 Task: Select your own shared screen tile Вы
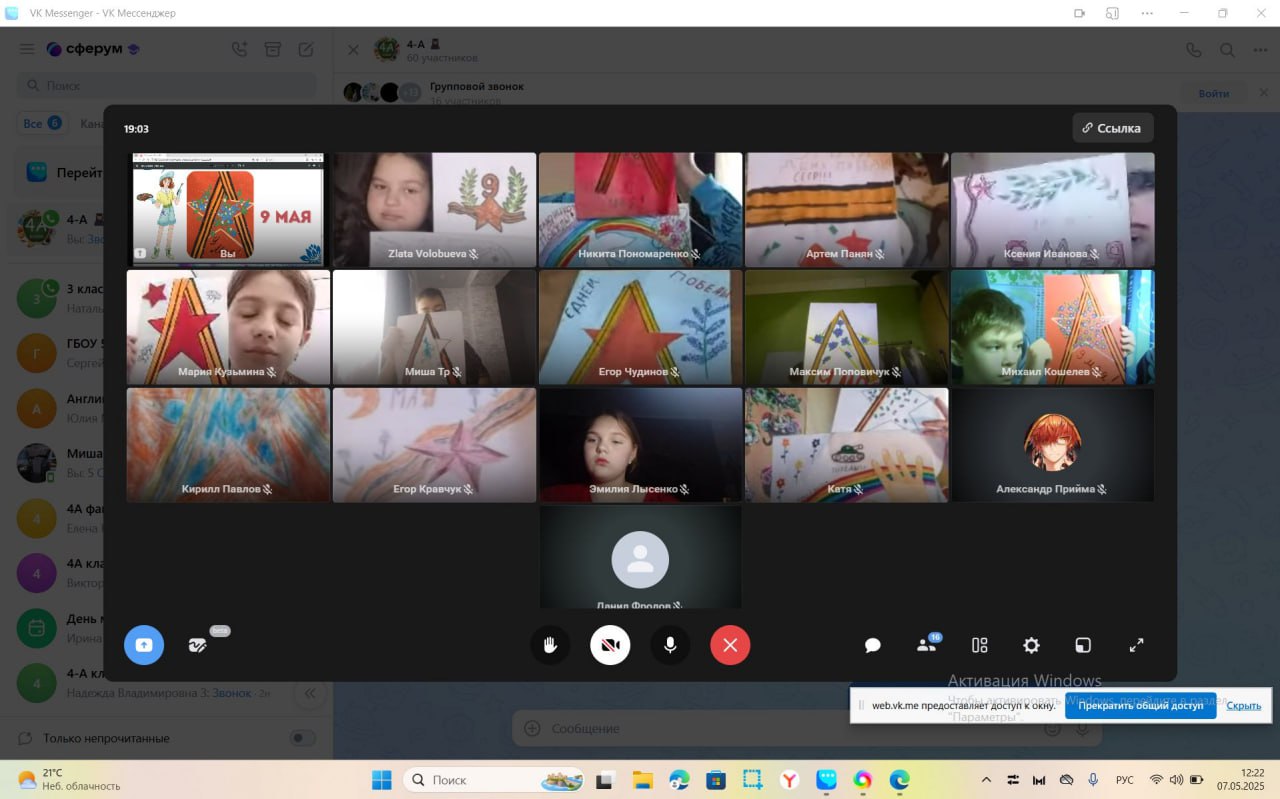(228, 209)
